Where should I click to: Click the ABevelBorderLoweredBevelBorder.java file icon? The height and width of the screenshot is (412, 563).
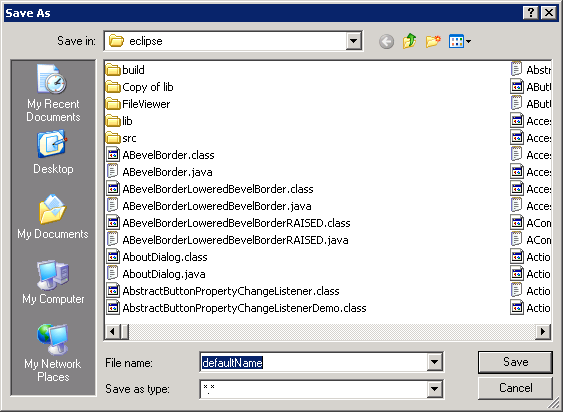[113, 206]
